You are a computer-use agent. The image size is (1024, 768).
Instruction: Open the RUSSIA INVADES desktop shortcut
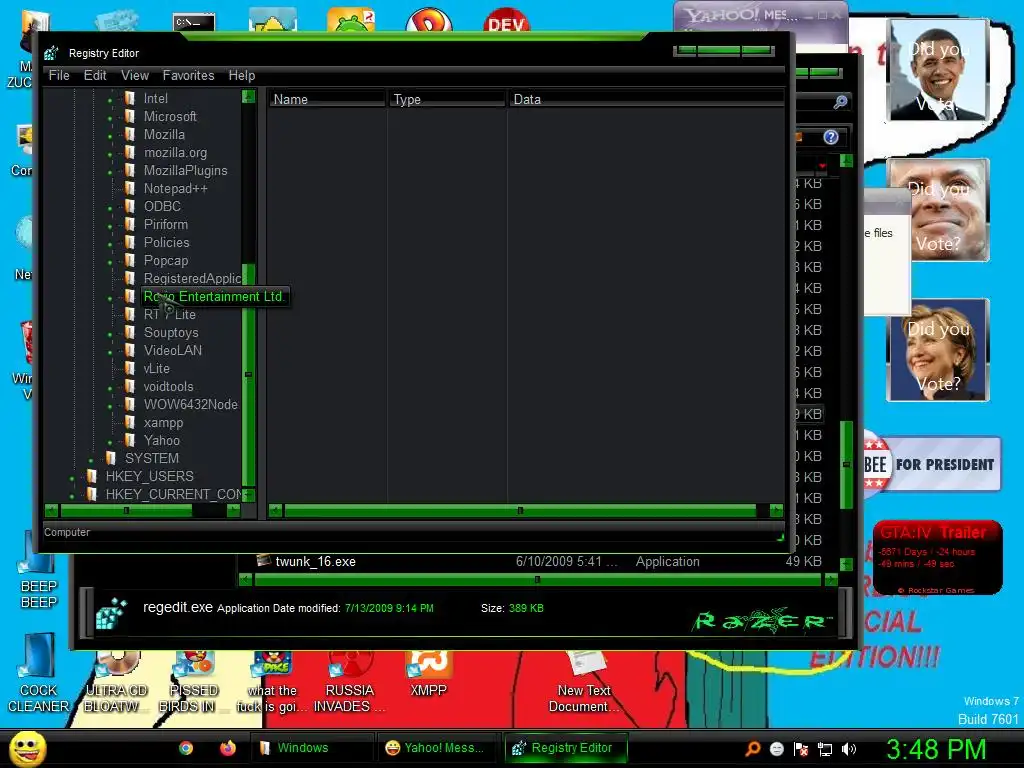click(349, 682)
